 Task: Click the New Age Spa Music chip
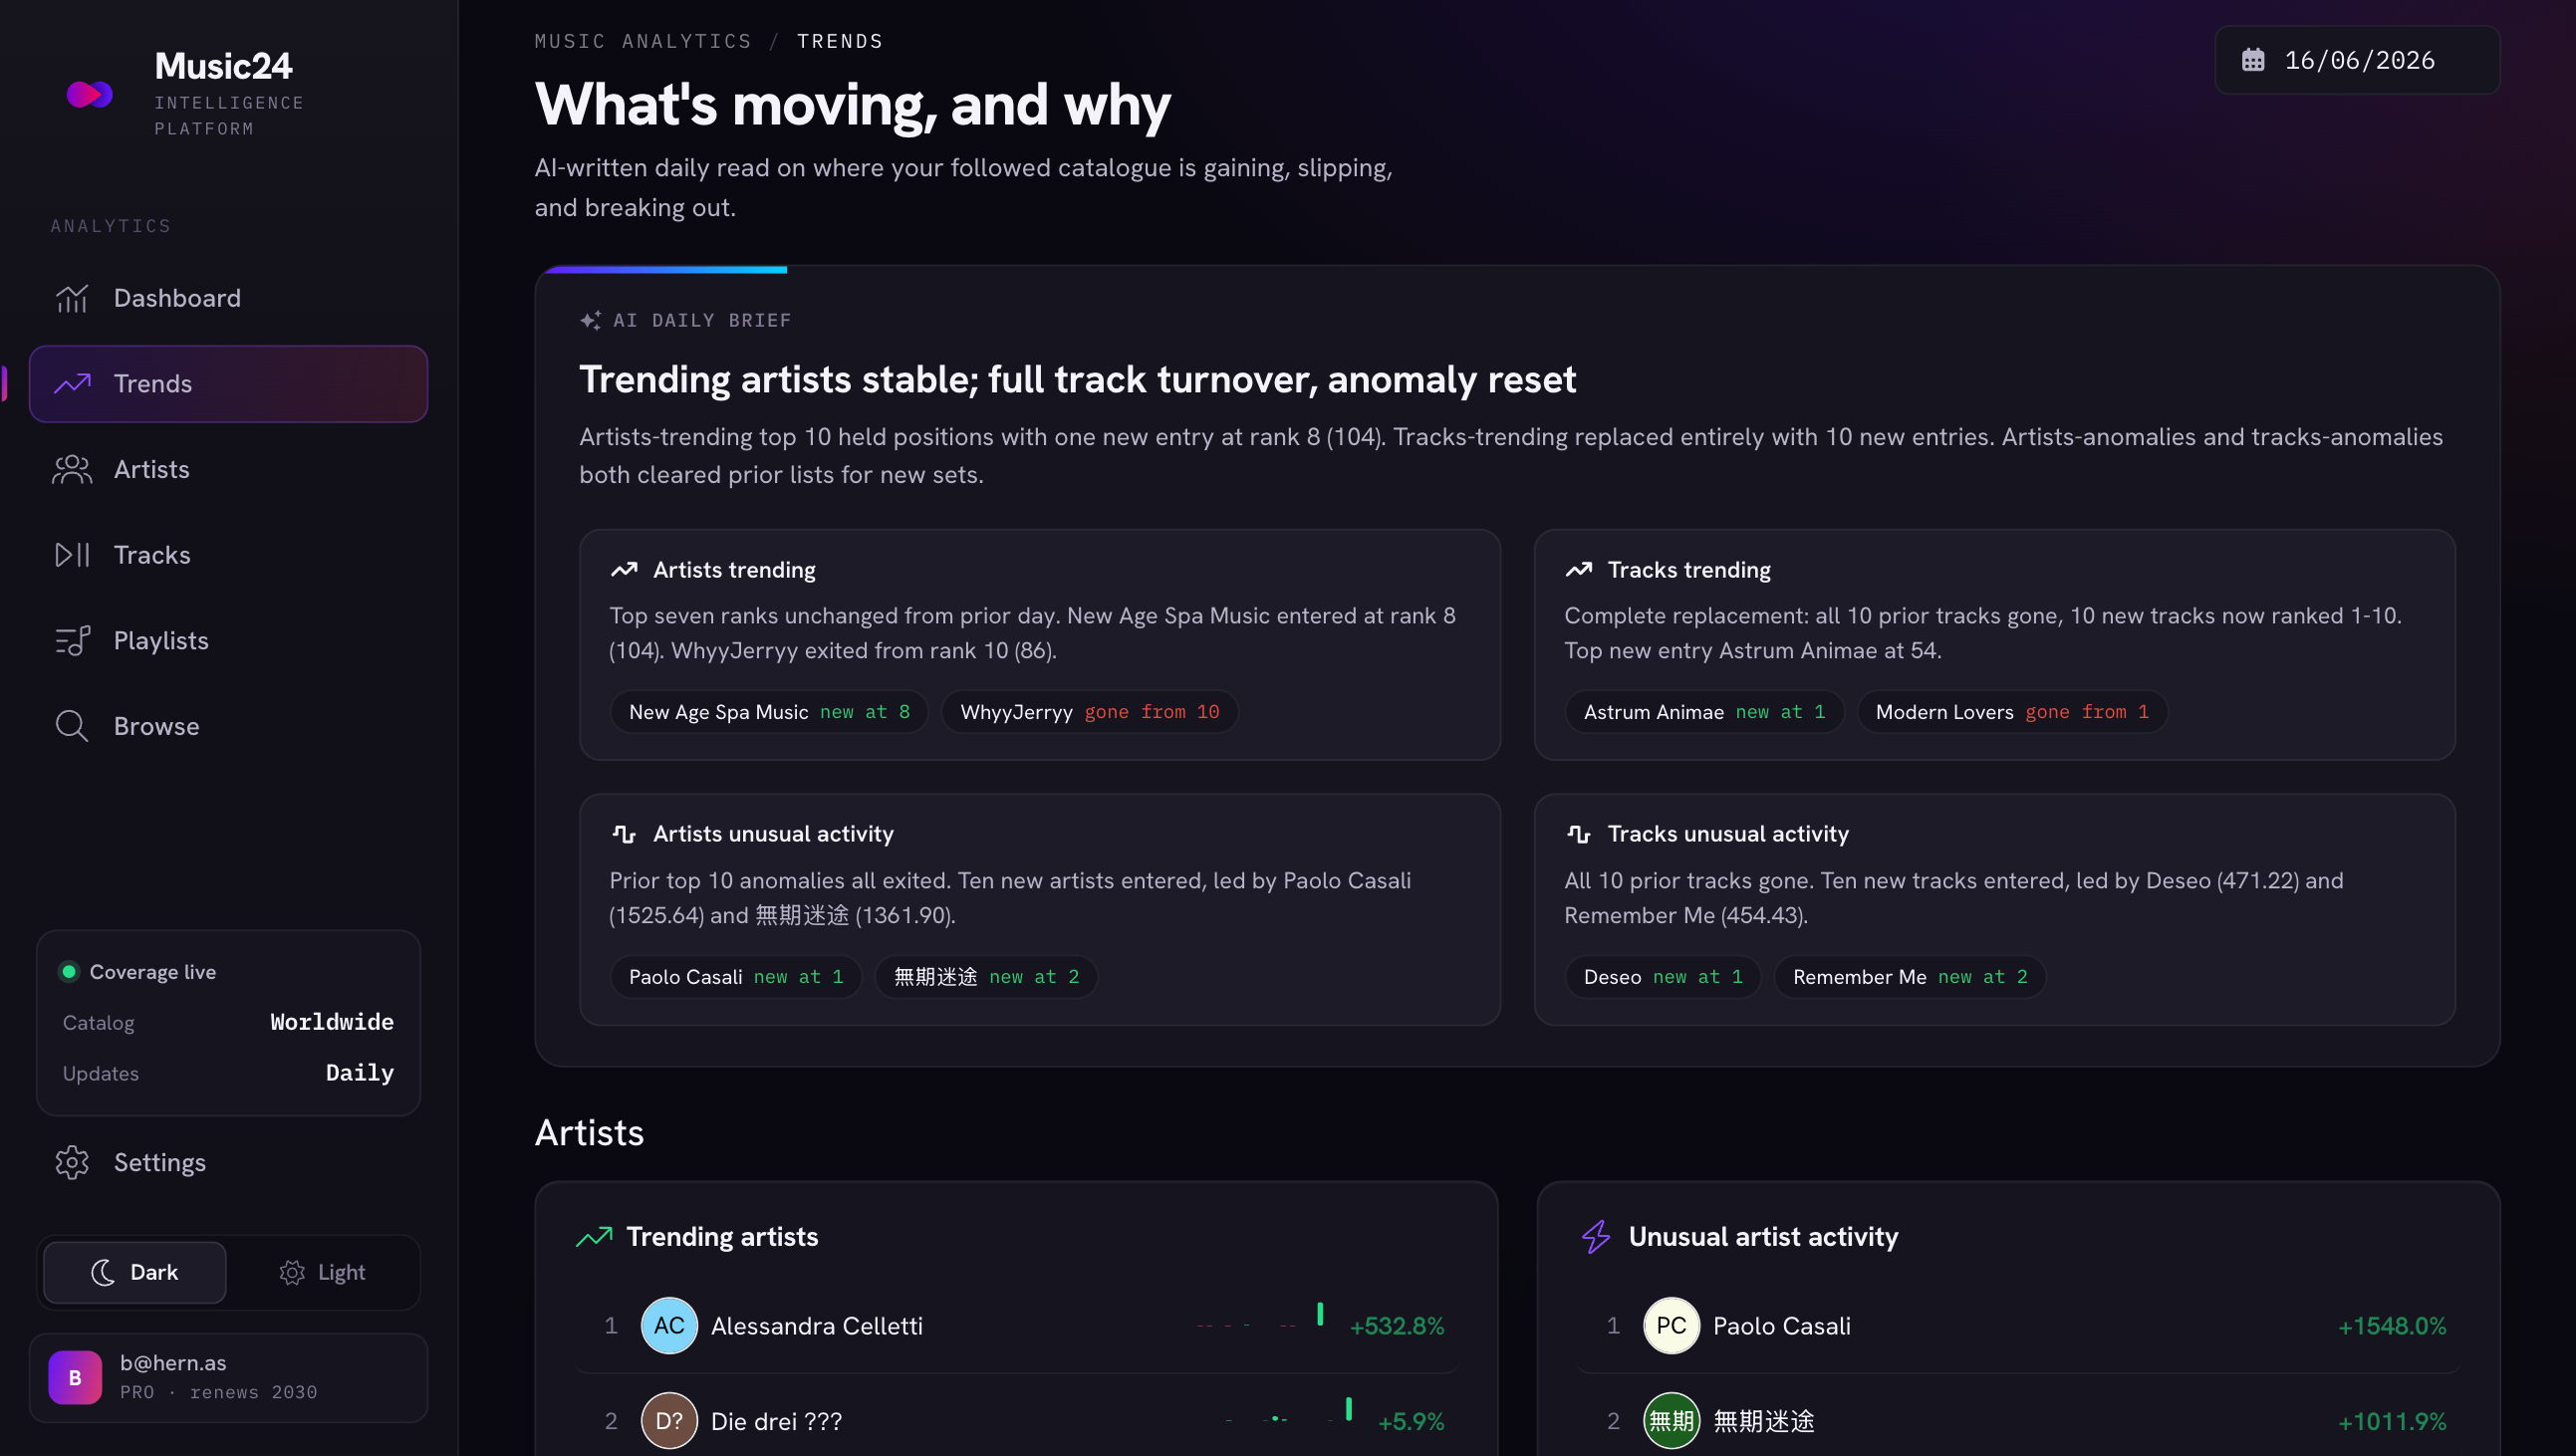pos(769,712)
